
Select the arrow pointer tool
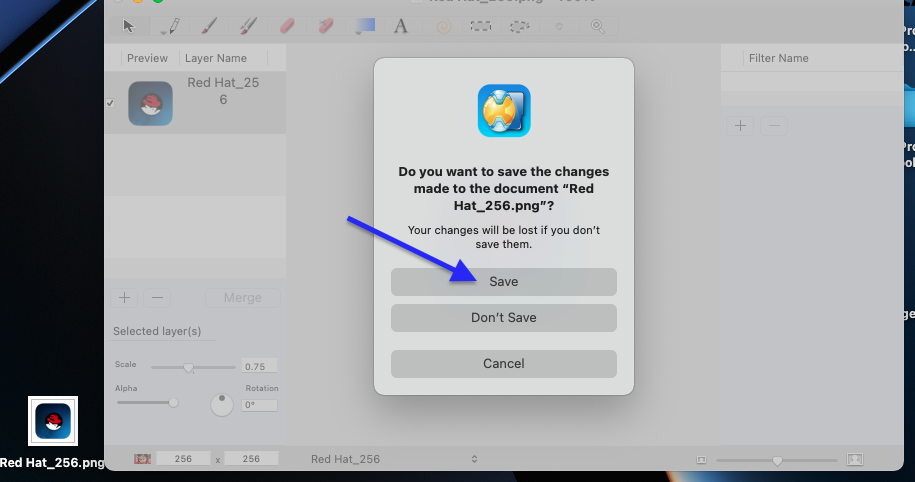pyautogui.click(x=129, y=26)
